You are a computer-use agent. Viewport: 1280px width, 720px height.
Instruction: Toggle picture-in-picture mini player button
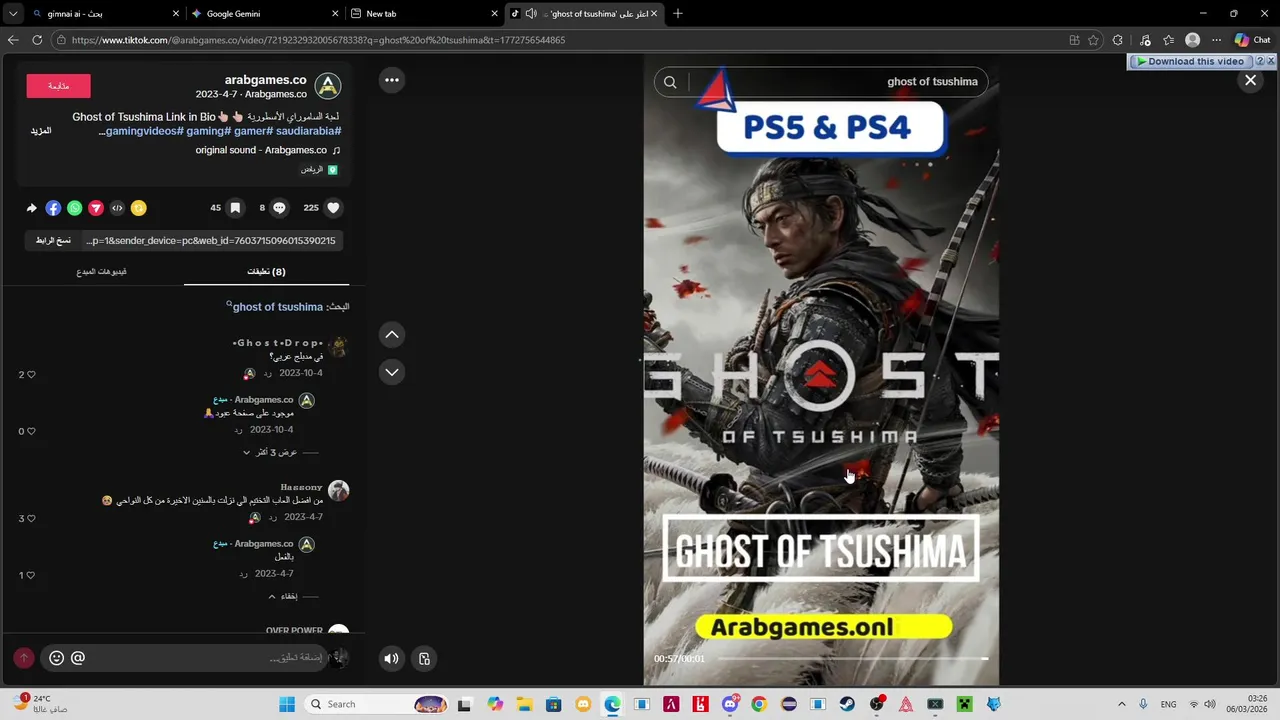[424, 658]
